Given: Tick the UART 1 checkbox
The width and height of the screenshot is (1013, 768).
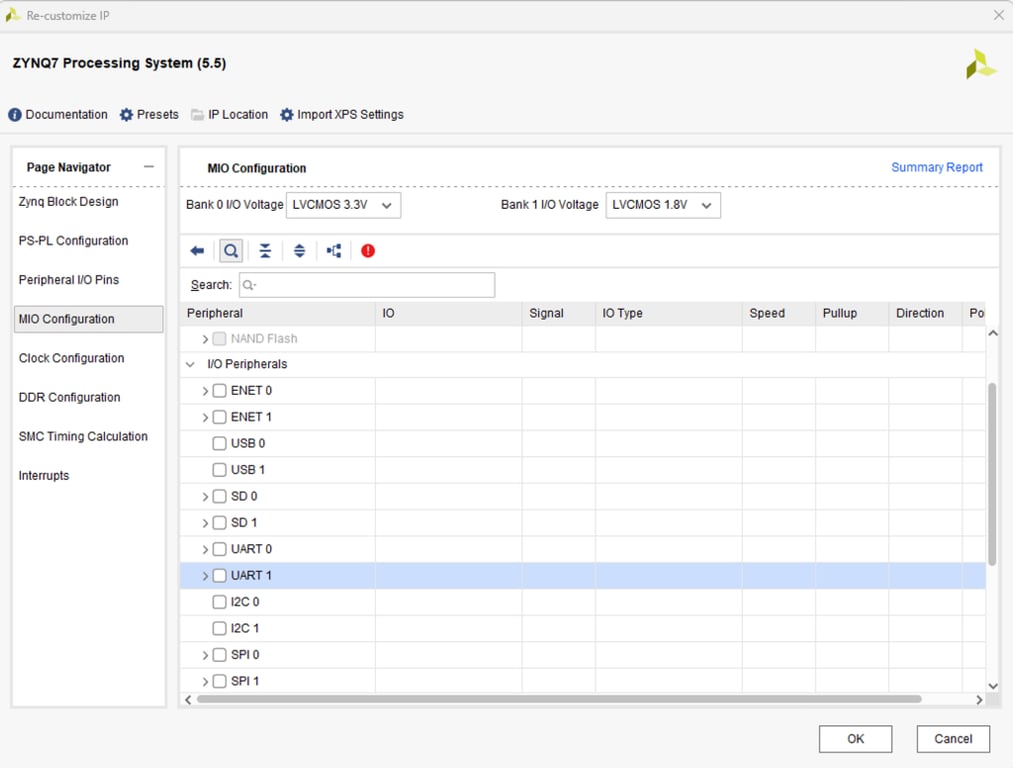Looking at the screenshot, I should (220, 576).
